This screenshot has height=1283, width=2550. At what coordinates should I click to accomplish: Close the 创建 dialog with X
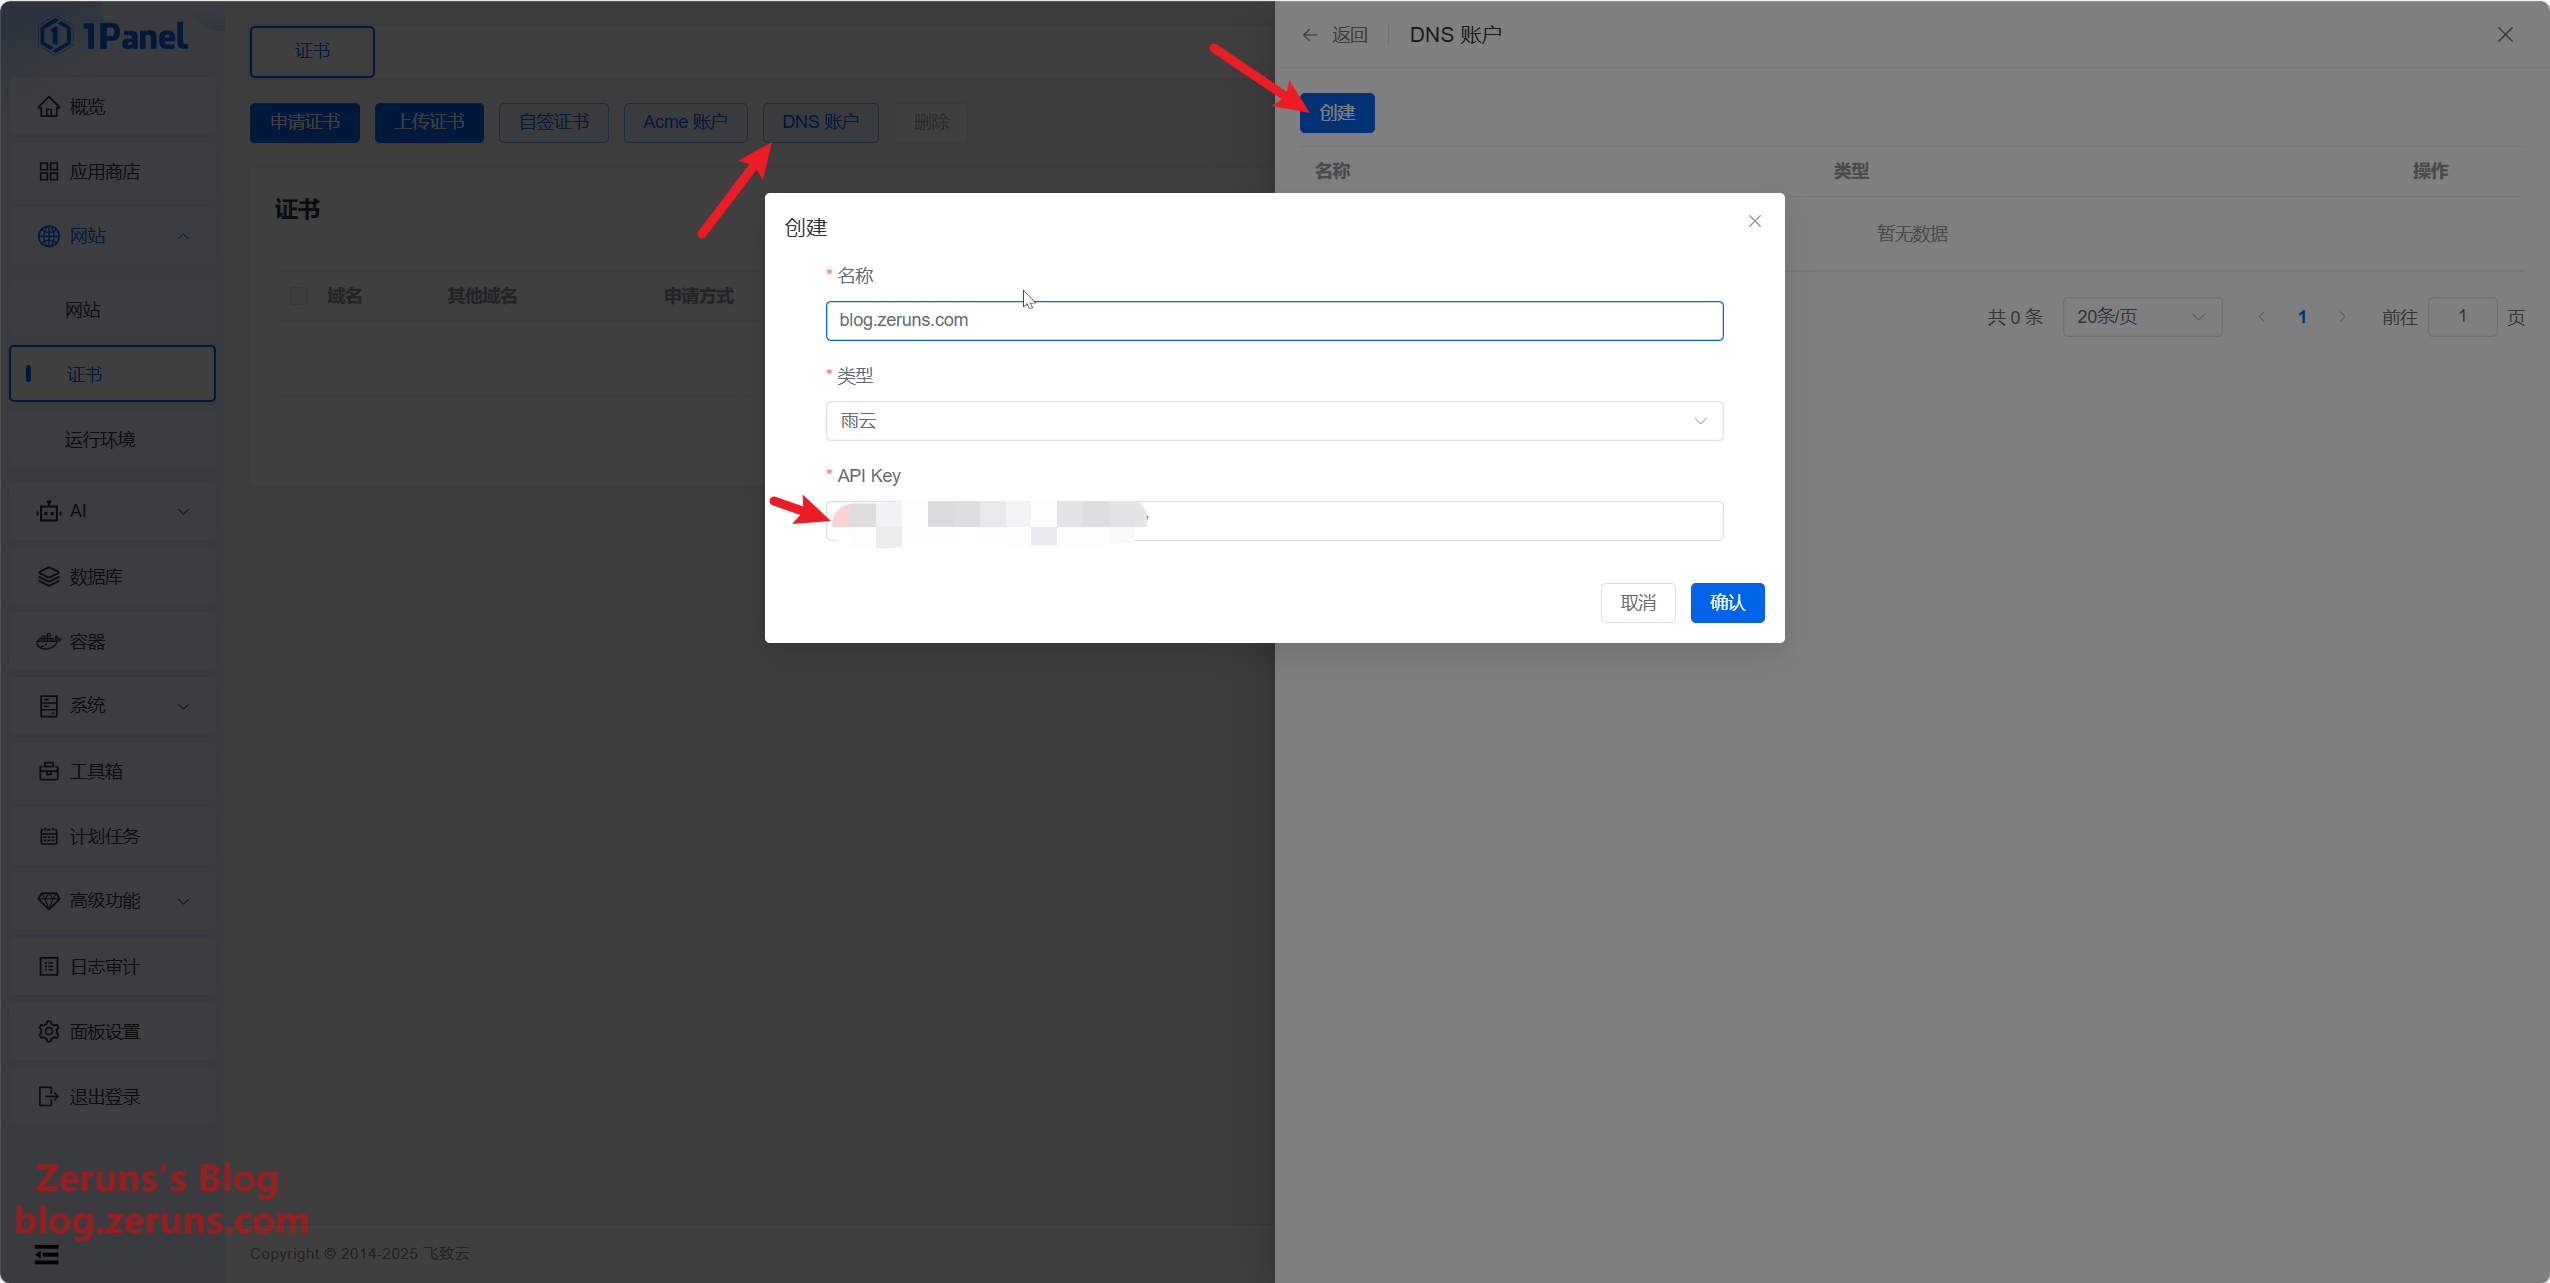click(x=1754, y=221)
